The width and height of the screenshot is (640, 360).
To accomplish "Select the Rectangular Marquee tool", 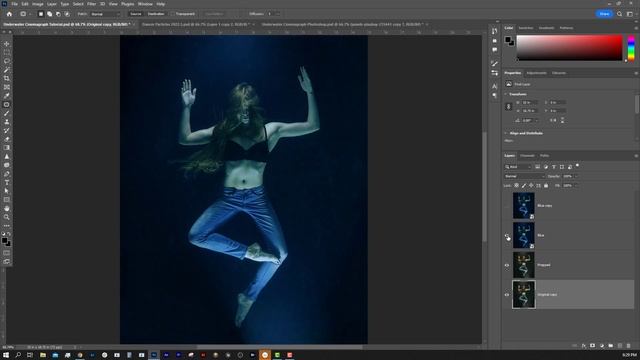I will [7, 52].
